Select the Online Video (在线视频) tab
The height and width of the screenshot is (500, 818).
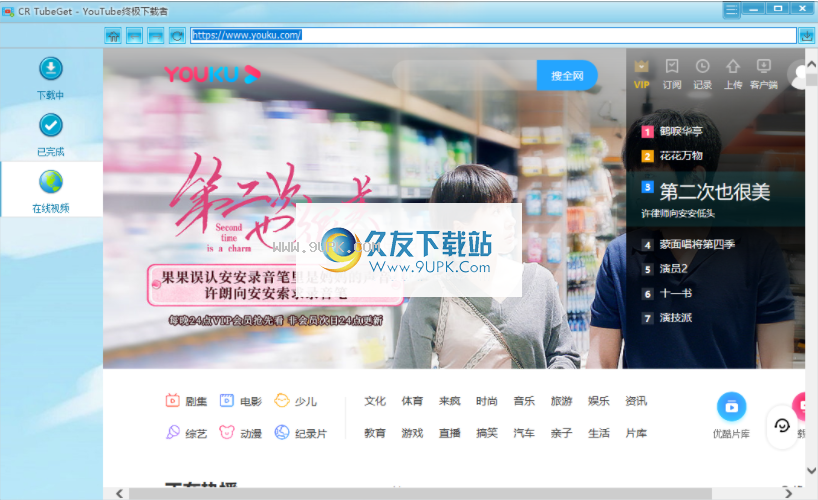pyautogui.click(x=51, y=191)
